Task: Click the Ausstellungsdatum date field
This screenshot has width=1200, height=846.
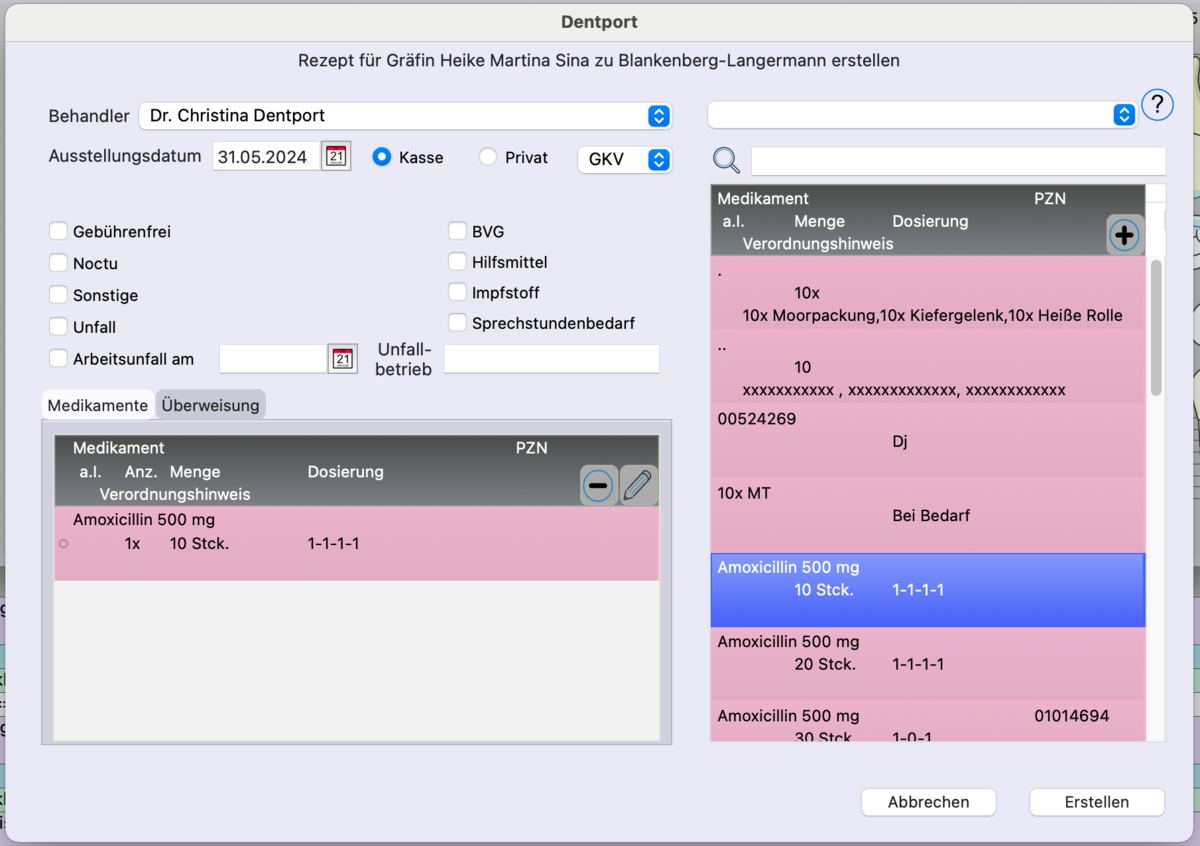Action: point(266,157)
